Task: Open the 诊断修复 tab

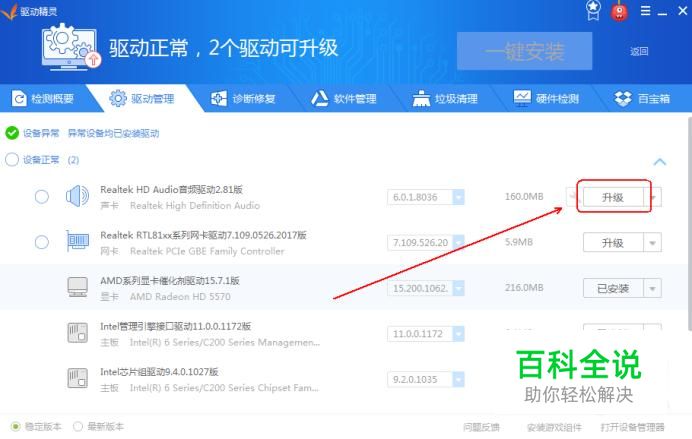Action: click(x=243, y=98)
